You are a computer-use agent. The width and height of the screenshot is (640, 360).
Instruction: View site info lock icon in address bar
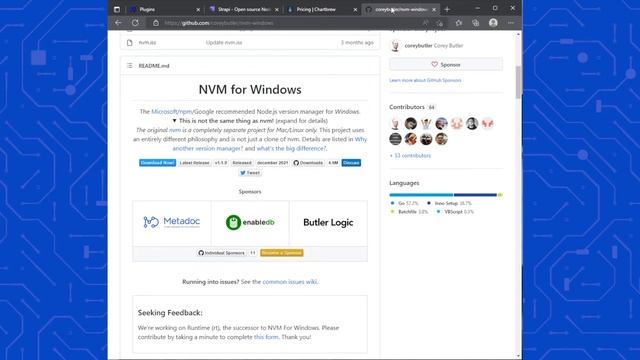click(x=156, y=23)
